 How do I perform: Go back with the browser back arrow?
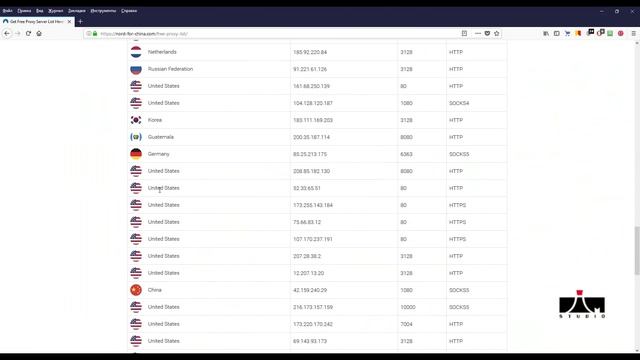[7, 33]
